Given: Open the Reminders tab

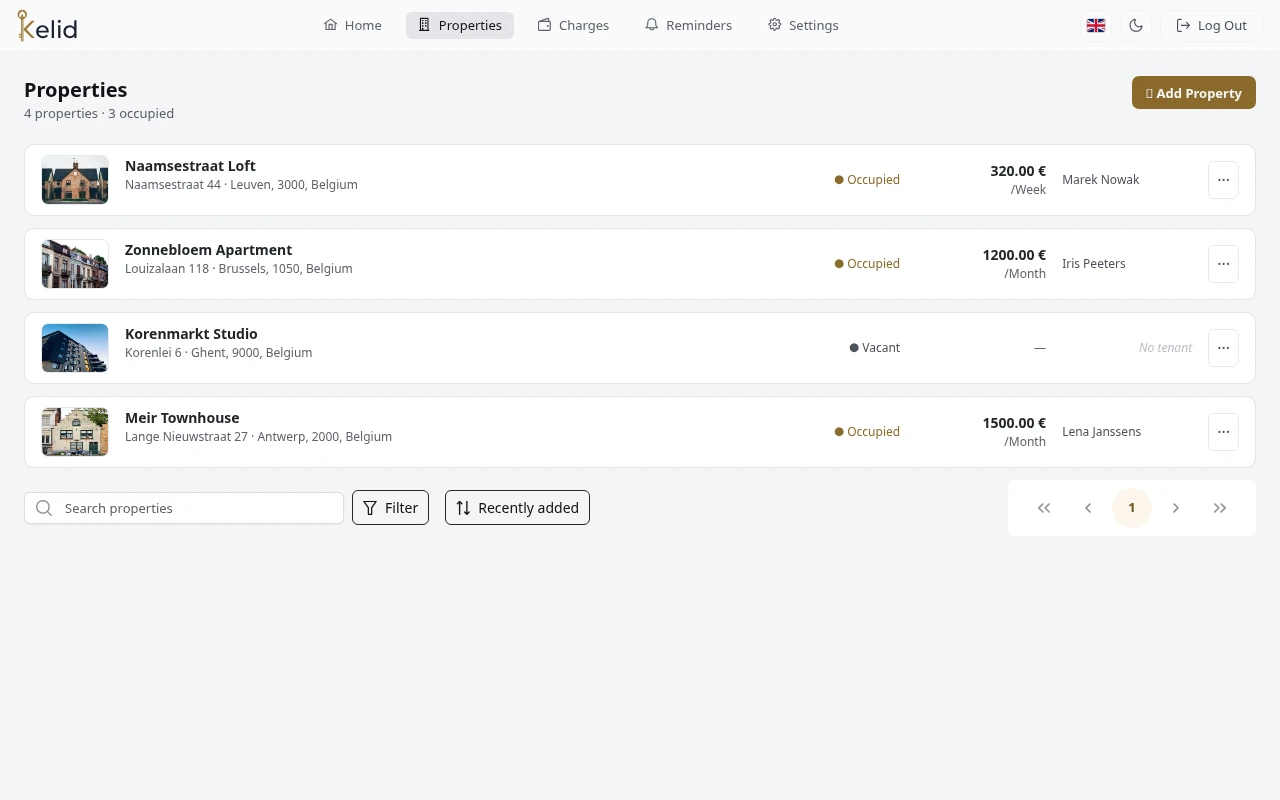Looking at the screenshot, I should (688, 26).
